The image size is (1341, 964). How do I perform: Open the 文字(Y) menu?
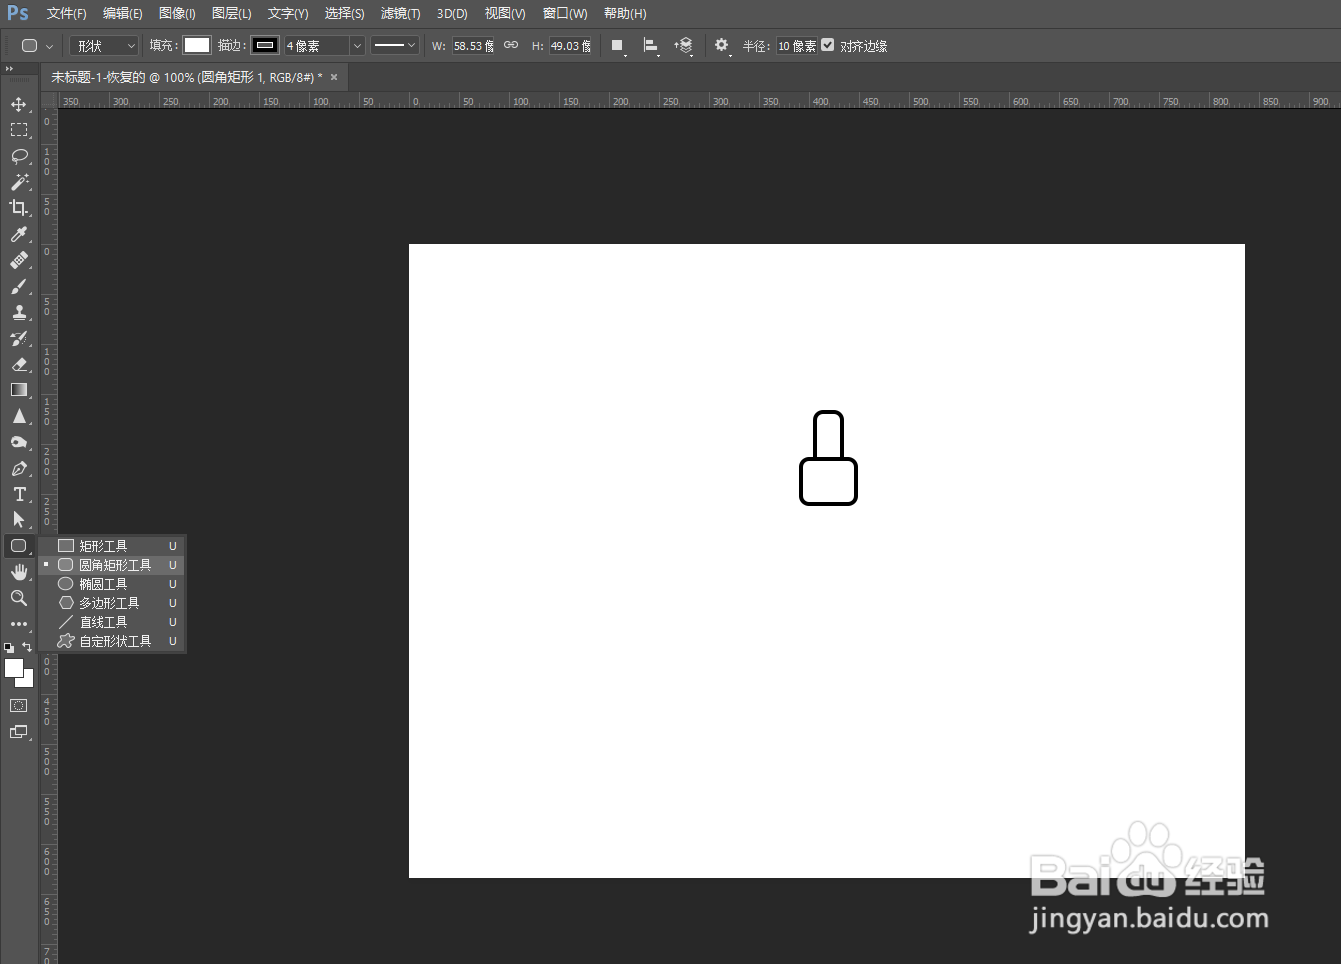(288, 13)
